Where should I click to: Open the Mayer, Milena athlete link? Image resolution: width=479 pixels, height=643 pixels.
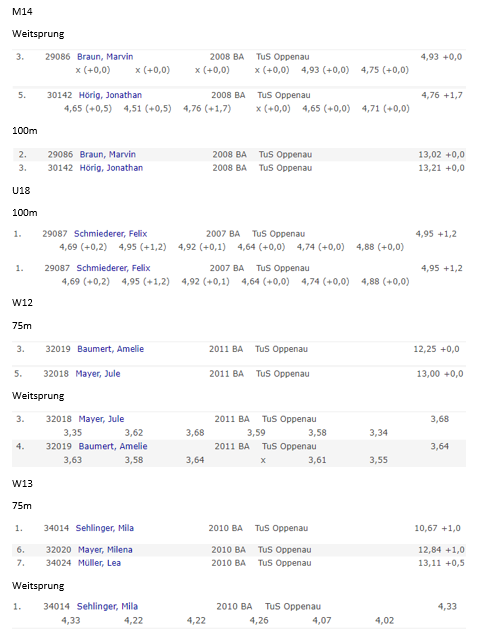pyautogui.click(x=105, y=550)
